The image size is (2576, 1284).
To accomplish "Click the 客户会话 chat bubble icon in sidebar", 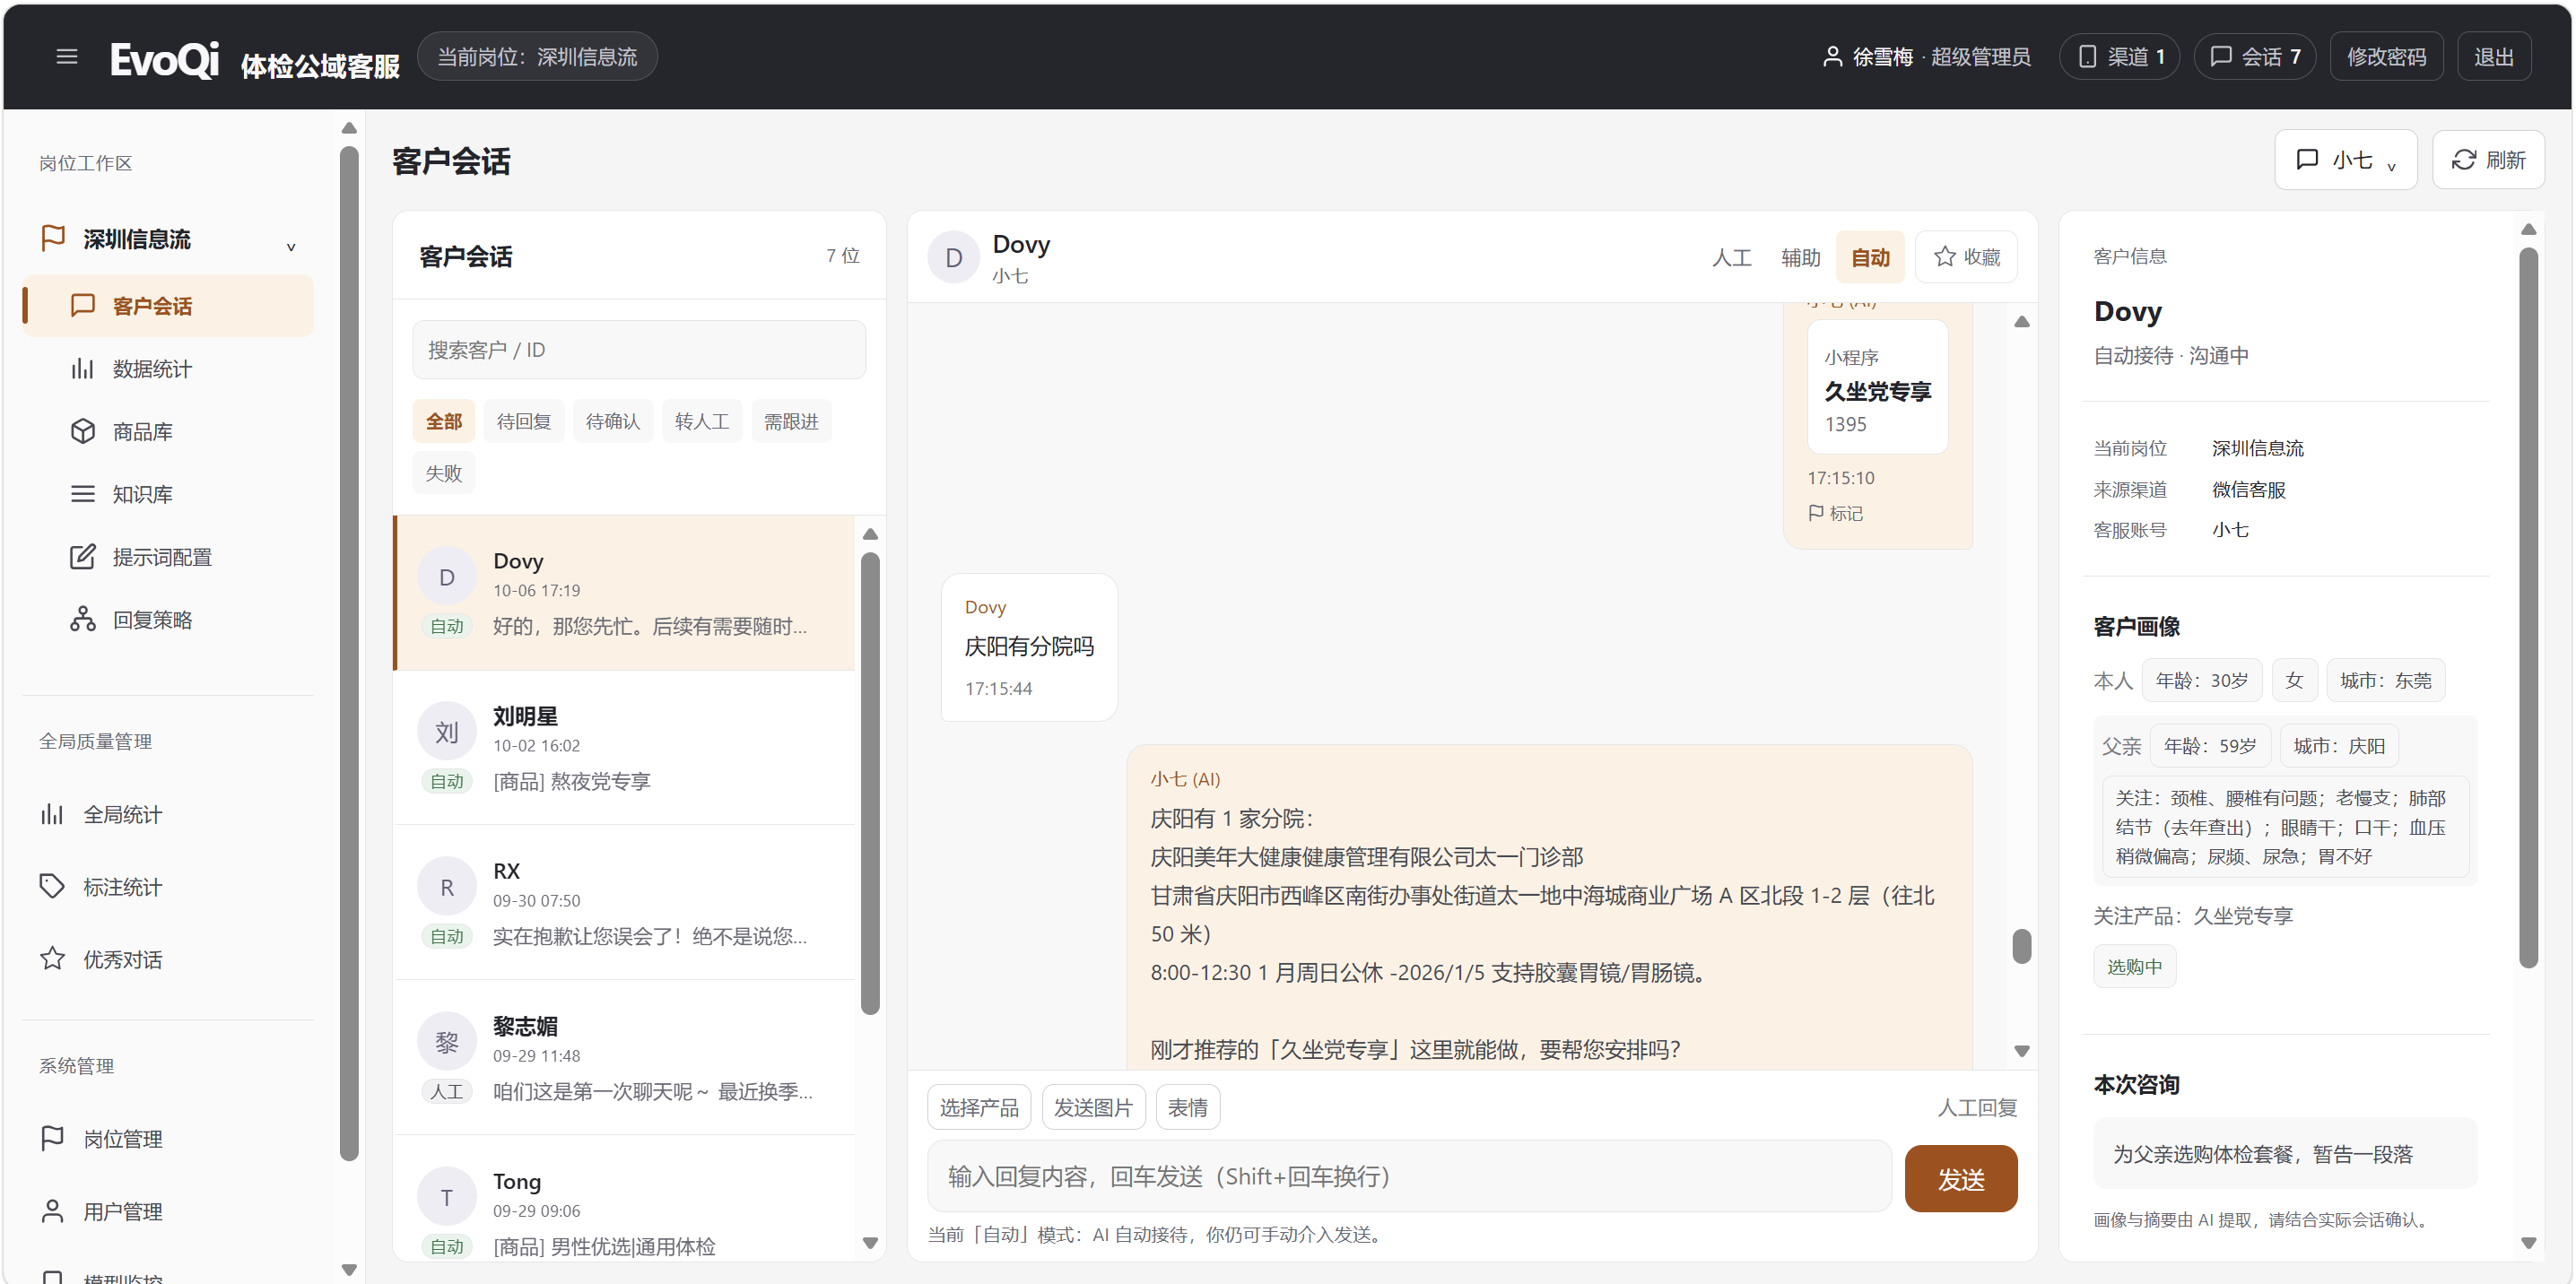I will click(82, 306).
